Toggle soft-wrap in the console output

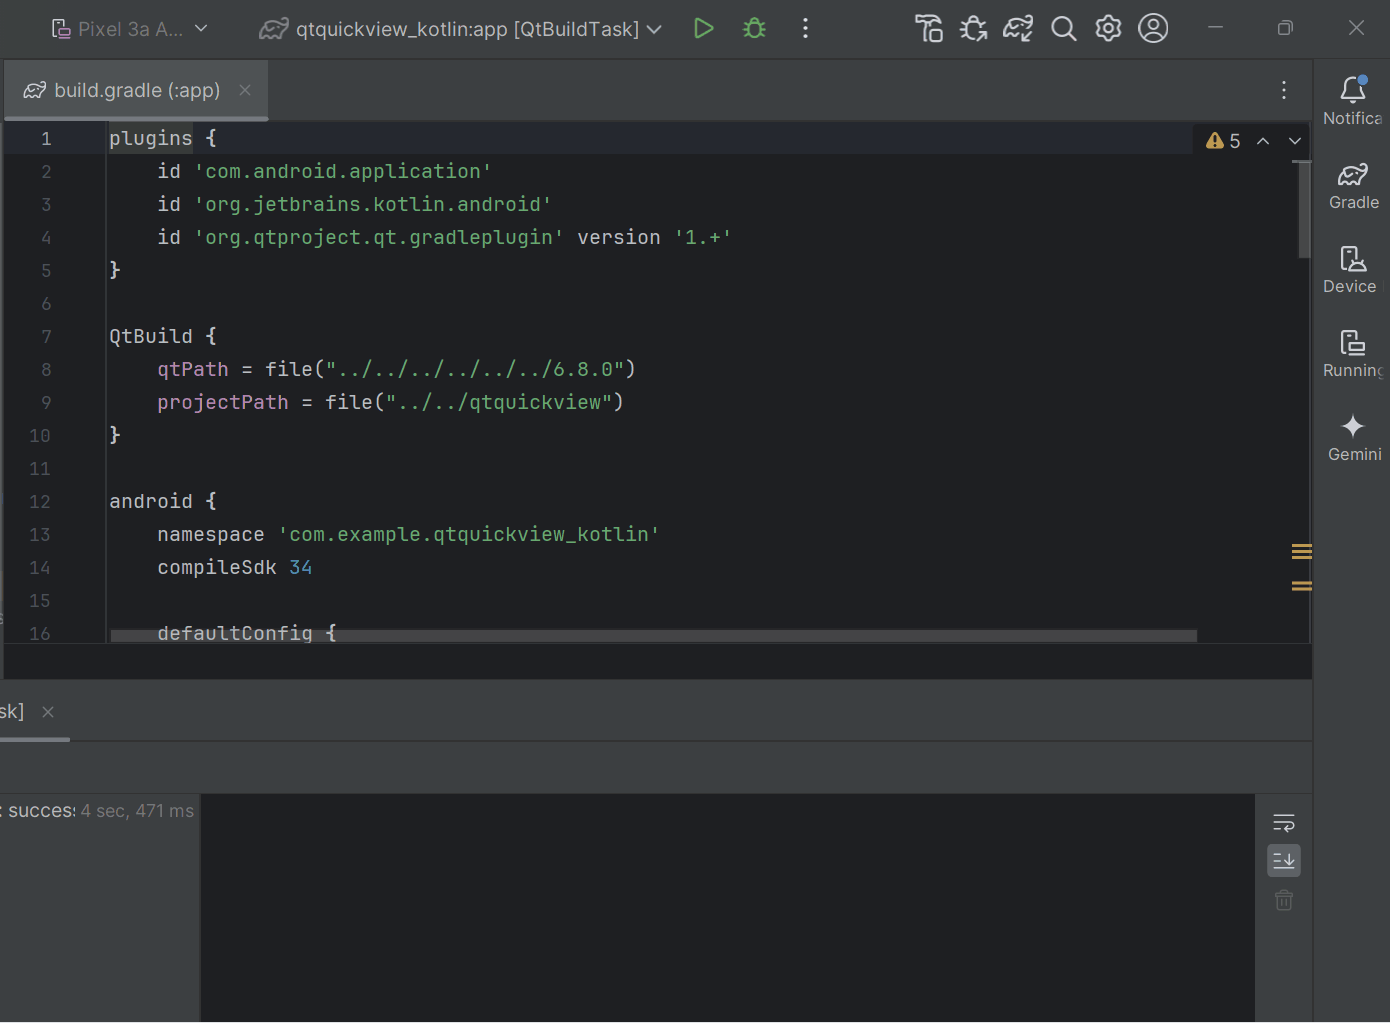tap(1284, 822)
